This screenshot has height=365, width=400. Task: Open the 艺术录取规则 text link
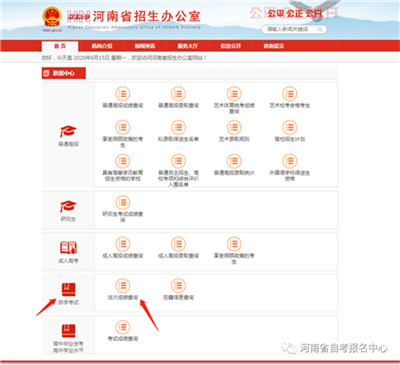pos(234,139)
